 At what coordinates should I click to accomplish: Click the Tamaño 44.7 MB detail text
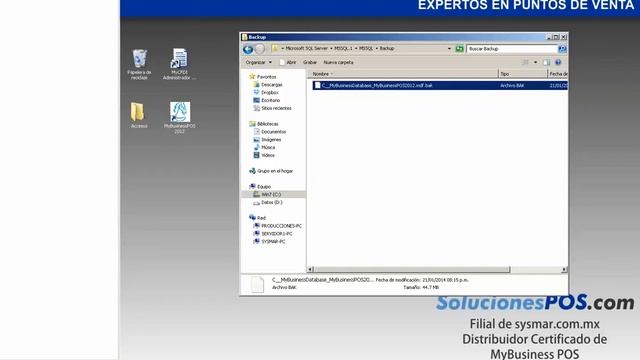[421, 287]
